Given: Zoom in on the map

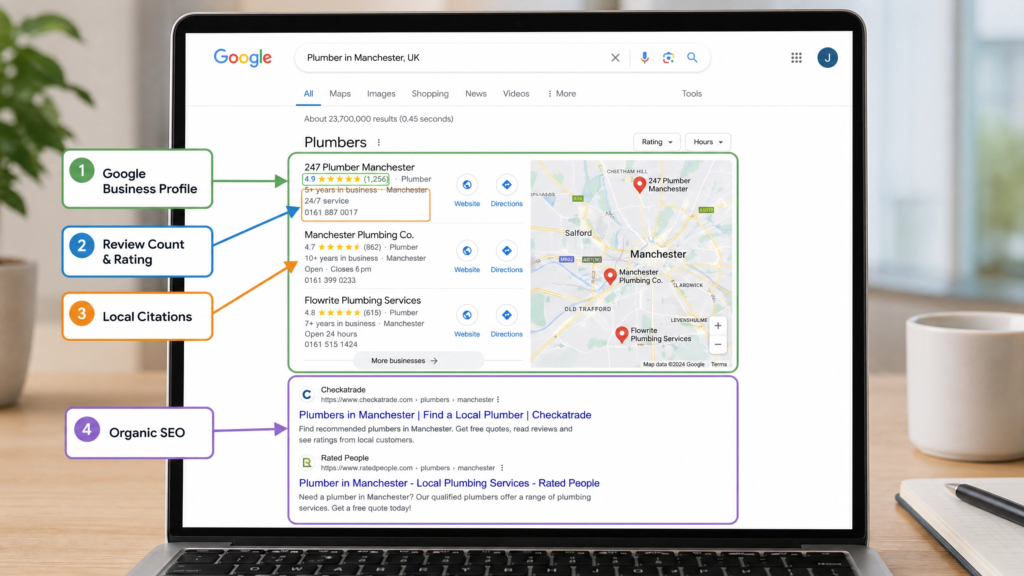Looking at the screenshot, I should [718, 325].
